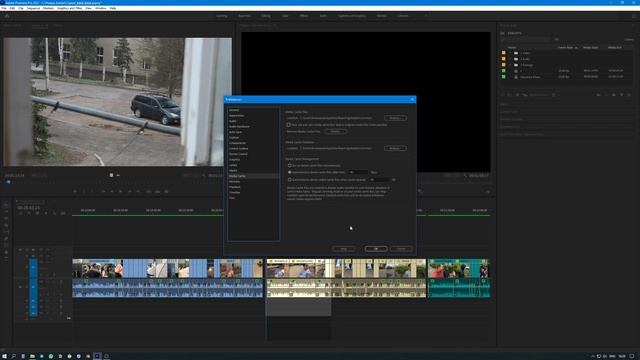
Task: Browse for Media Cache Files location
Action: pos(395,118)
